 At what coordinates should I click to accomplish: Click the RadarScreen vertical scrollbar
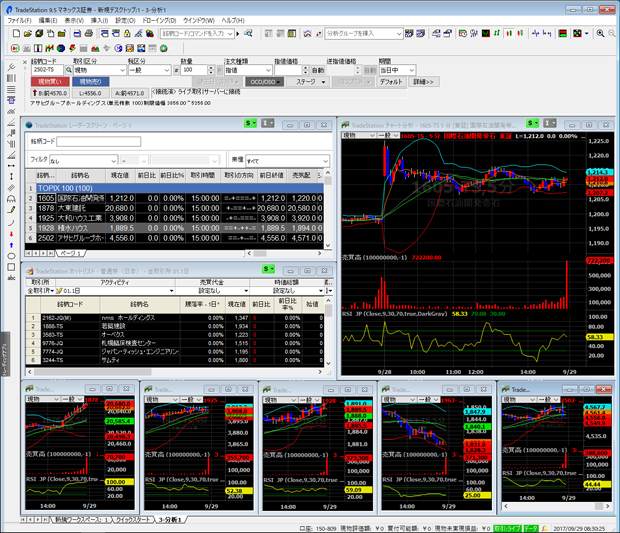click(x=328, y=209)
